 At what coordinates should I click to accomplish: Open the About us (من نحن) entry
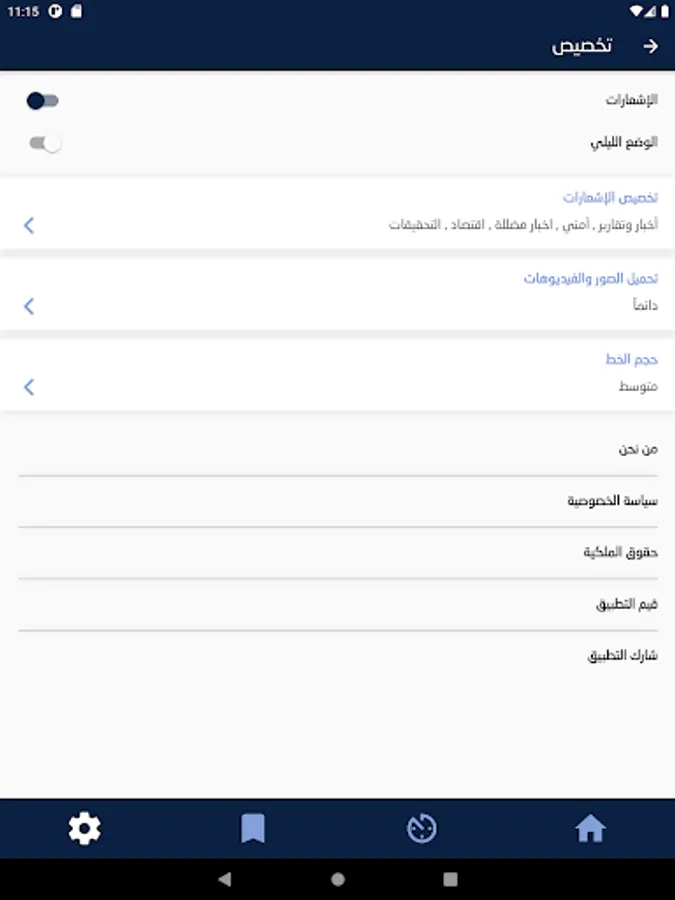point(338,449)
